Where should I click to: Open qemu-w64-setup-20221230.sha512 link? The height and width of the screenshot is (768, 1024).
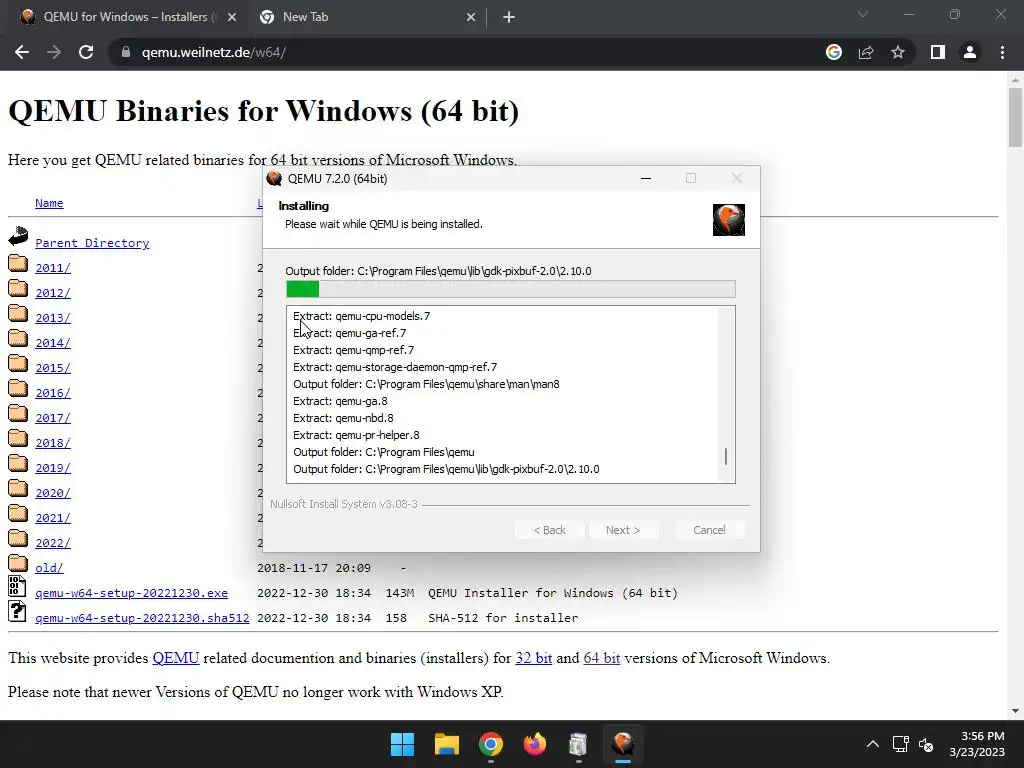(142, 618)
